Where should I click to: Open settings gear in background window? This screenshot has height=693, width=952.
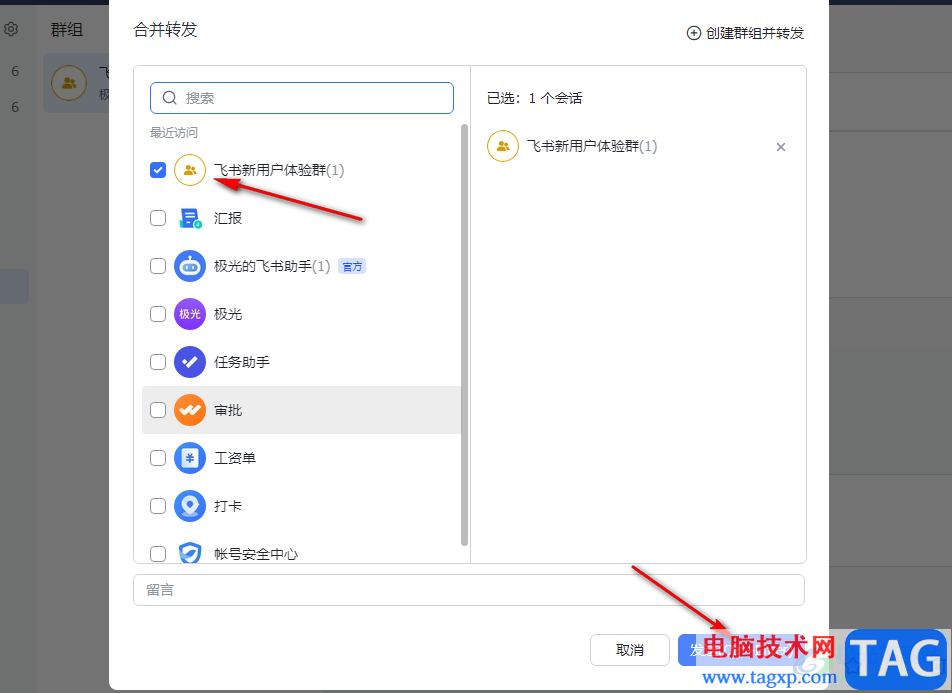point(11,29)
